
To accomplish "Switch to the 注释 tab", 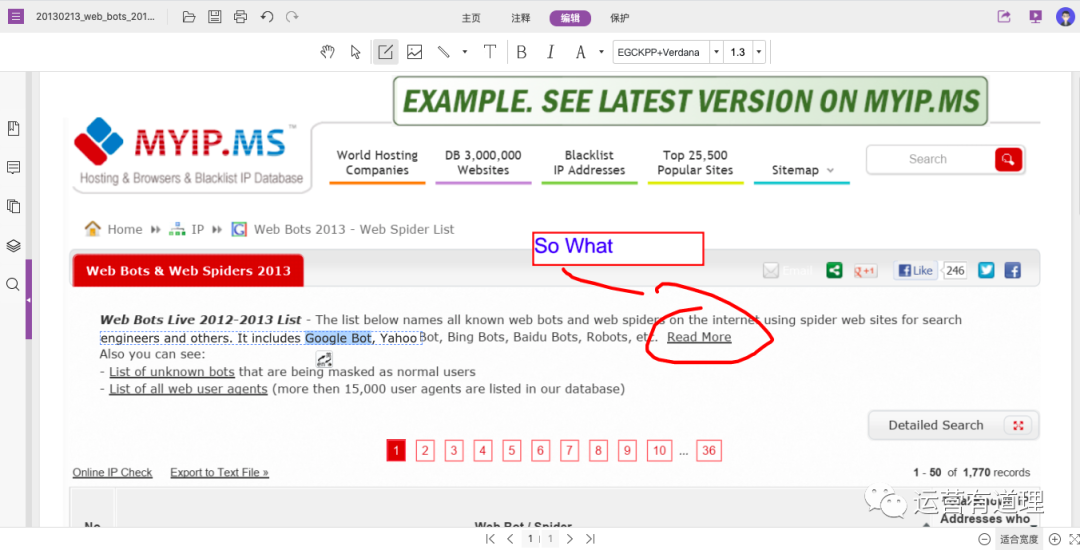I will click(521, 18).
